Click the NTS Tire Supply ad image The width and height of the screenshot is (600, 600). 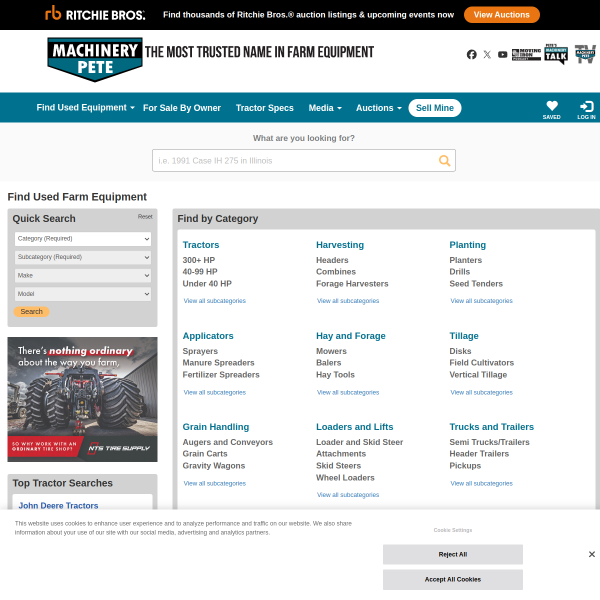point(82,399)
